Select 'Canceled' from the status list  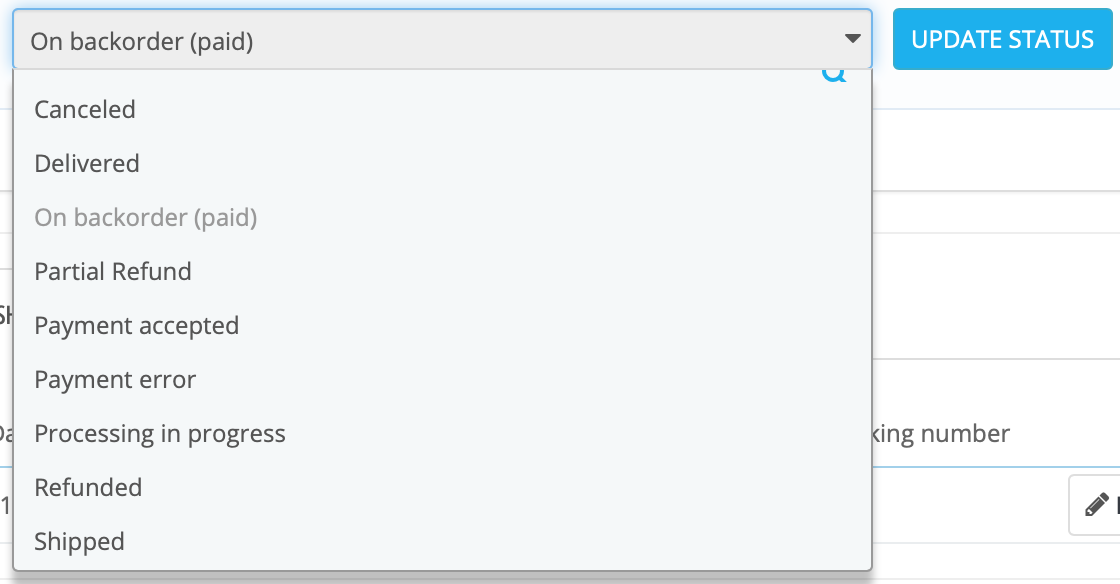85,109
